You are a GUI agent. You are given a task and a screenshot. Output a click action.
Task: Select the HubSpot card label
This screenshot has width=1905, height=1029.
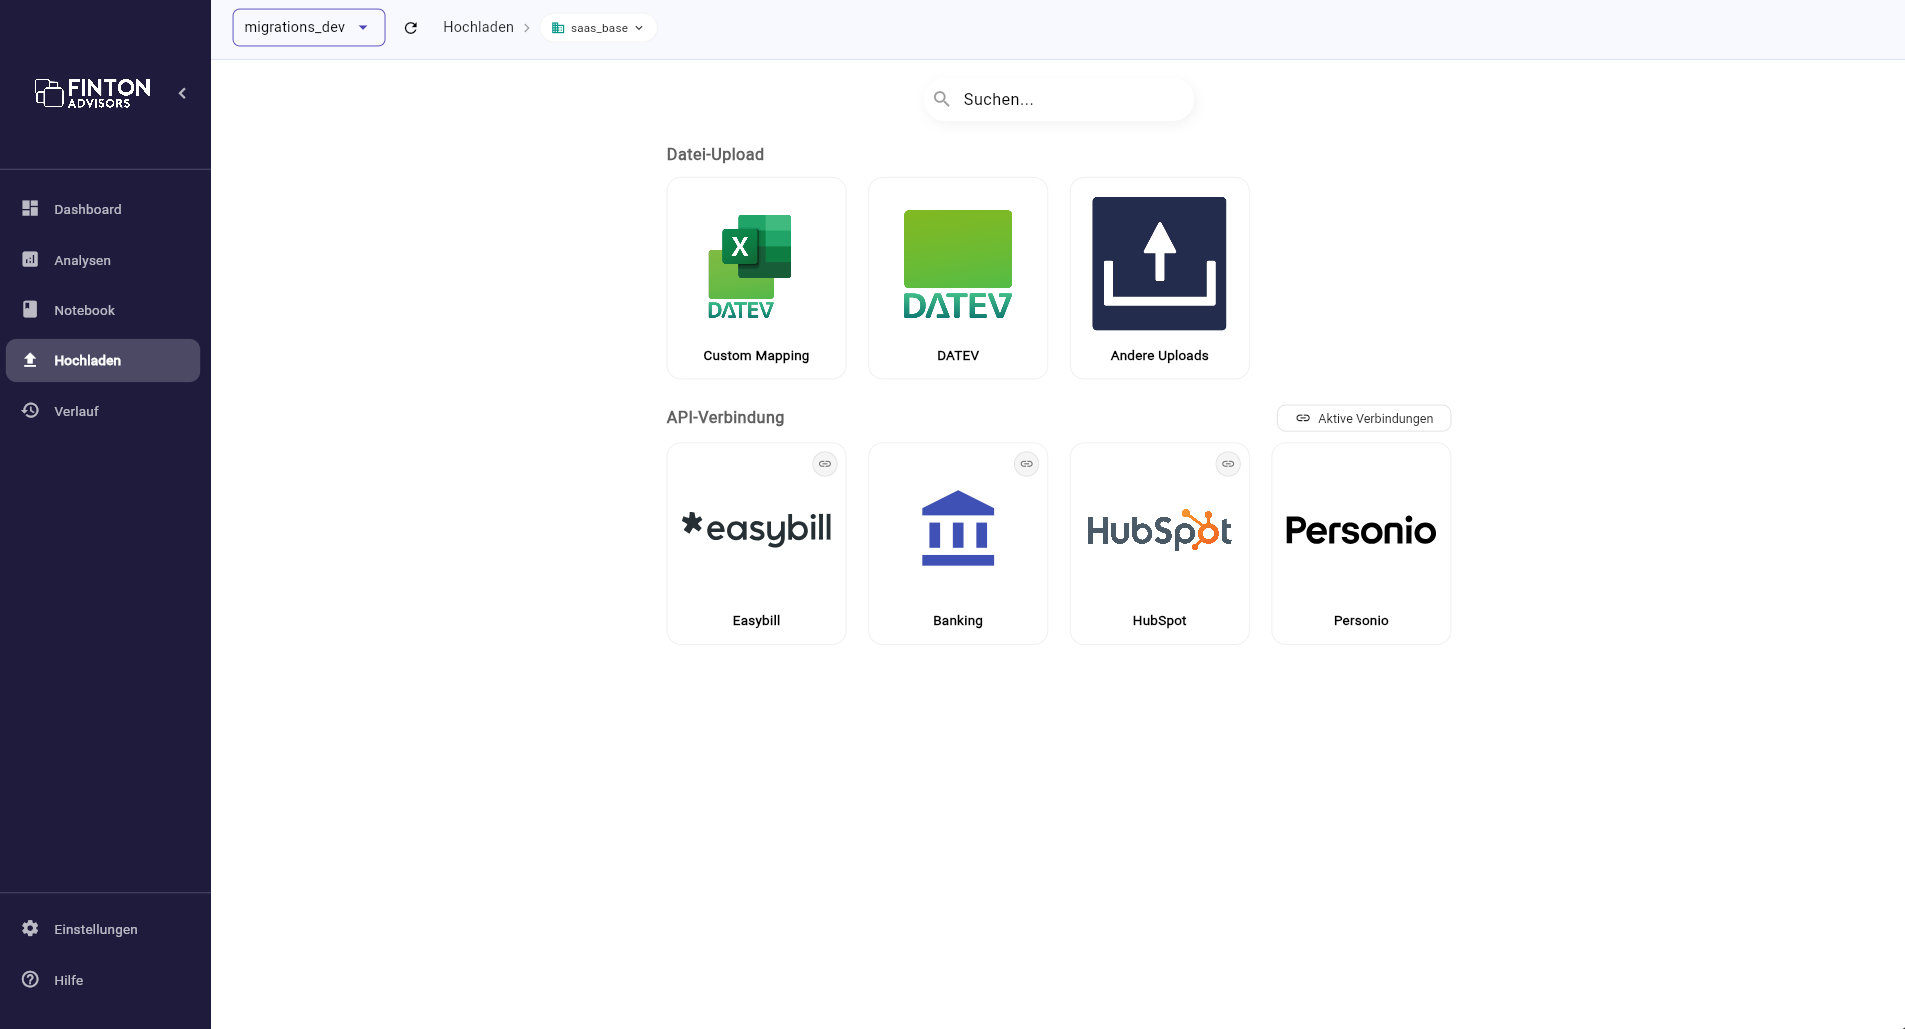click(1159, 620)
